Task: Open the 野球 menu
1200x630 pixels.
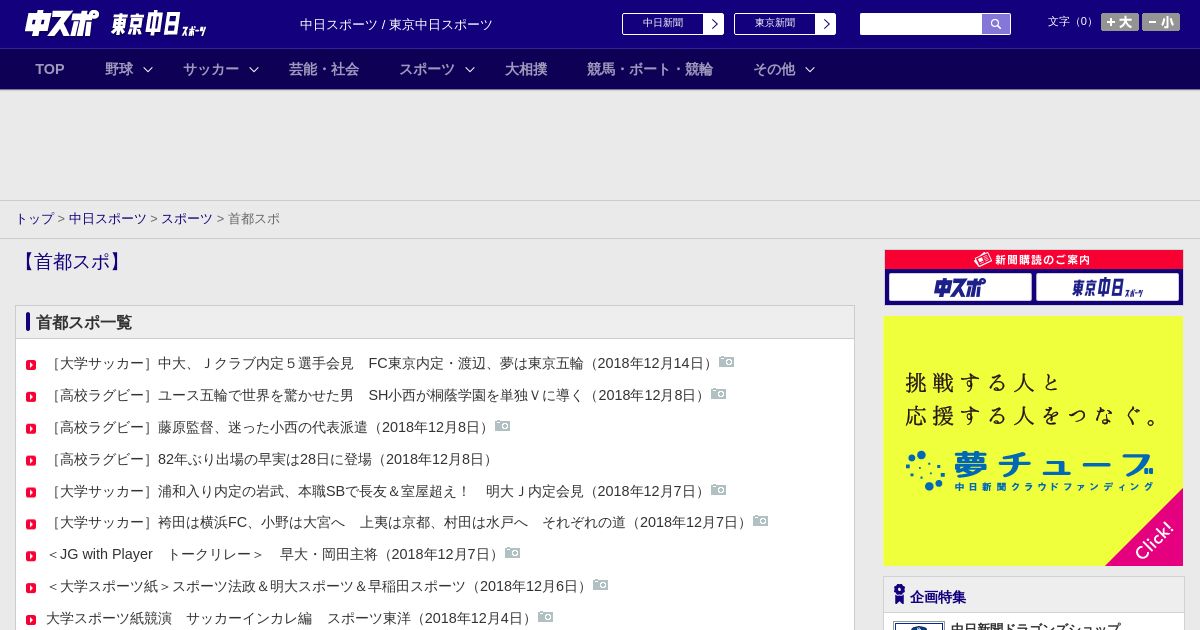Action: [x=119, y=69]
